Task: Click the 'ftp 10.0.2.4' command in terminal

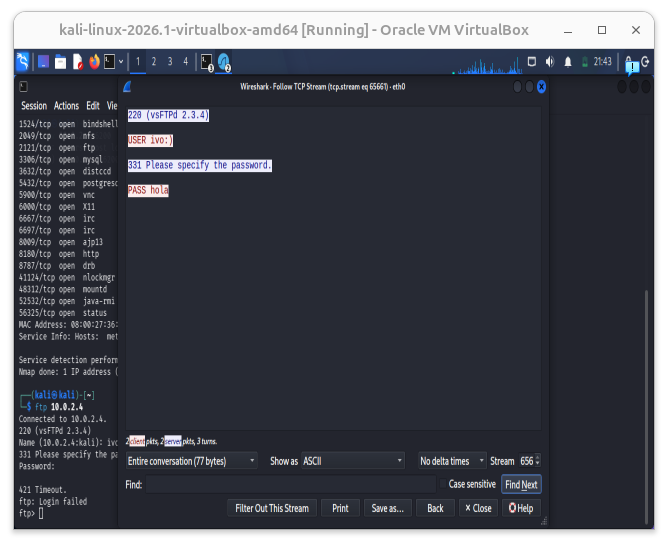Action: coord(59,407)
